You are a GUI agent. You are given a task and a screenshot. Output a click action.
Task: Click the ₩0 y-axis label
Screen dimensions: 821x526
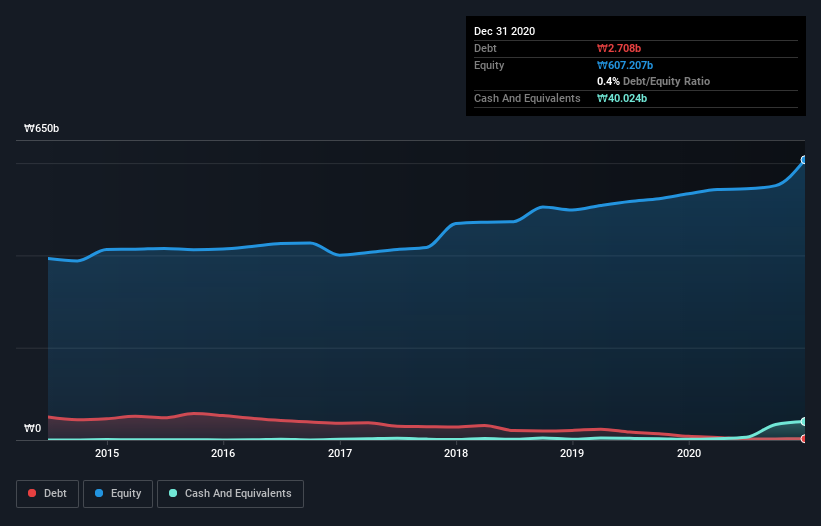coord(32,429)
